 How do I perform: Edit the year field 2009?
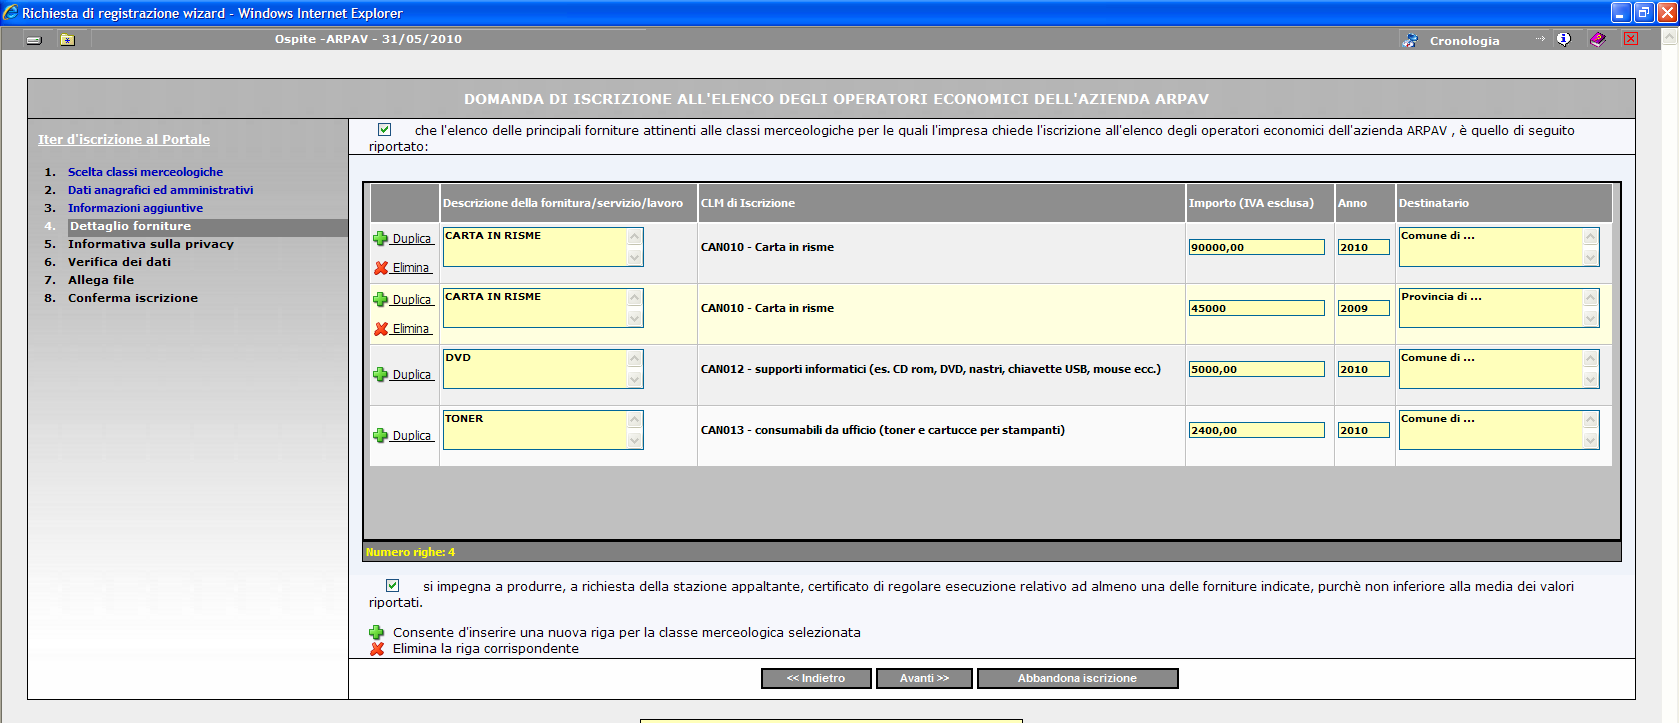pos(1364,308)
